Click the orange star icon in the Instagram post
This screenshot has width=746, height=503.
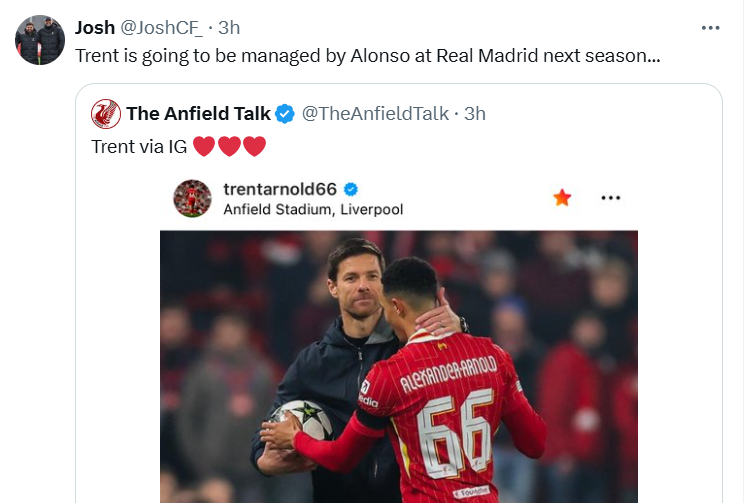(562, 197)
